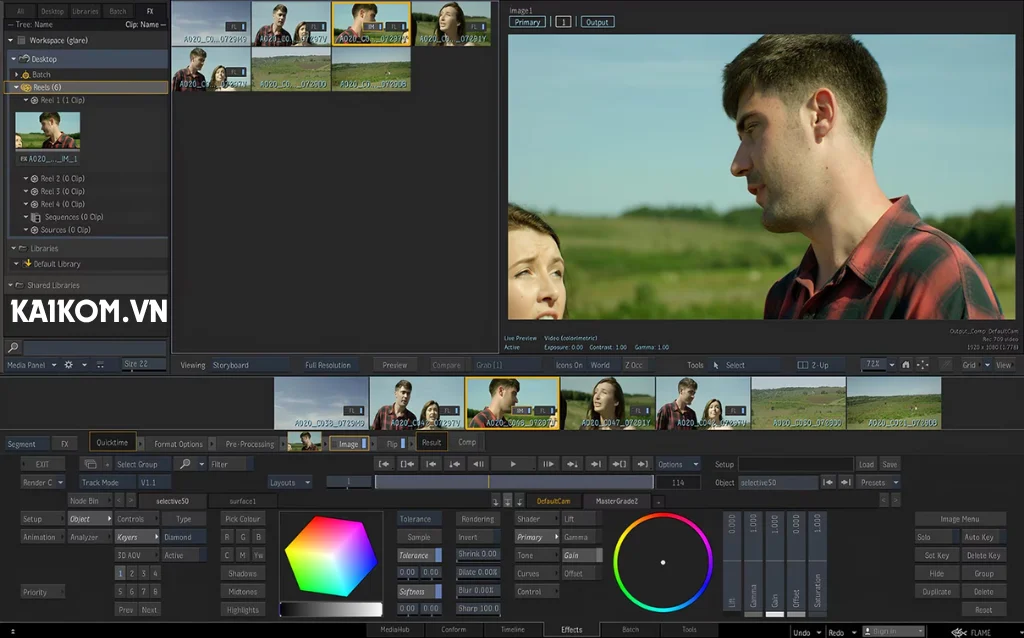Click the node bin left arrow button
The image size is (1024, 638).
point(119,501)
